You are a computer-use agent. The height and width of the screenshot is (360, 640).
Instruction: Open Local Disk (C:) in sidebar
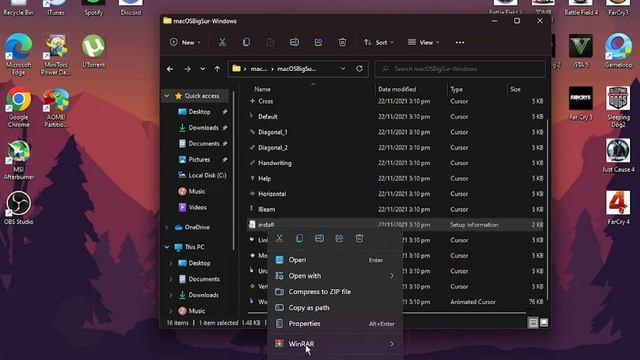pyautogui.click(x=202, y=176)
